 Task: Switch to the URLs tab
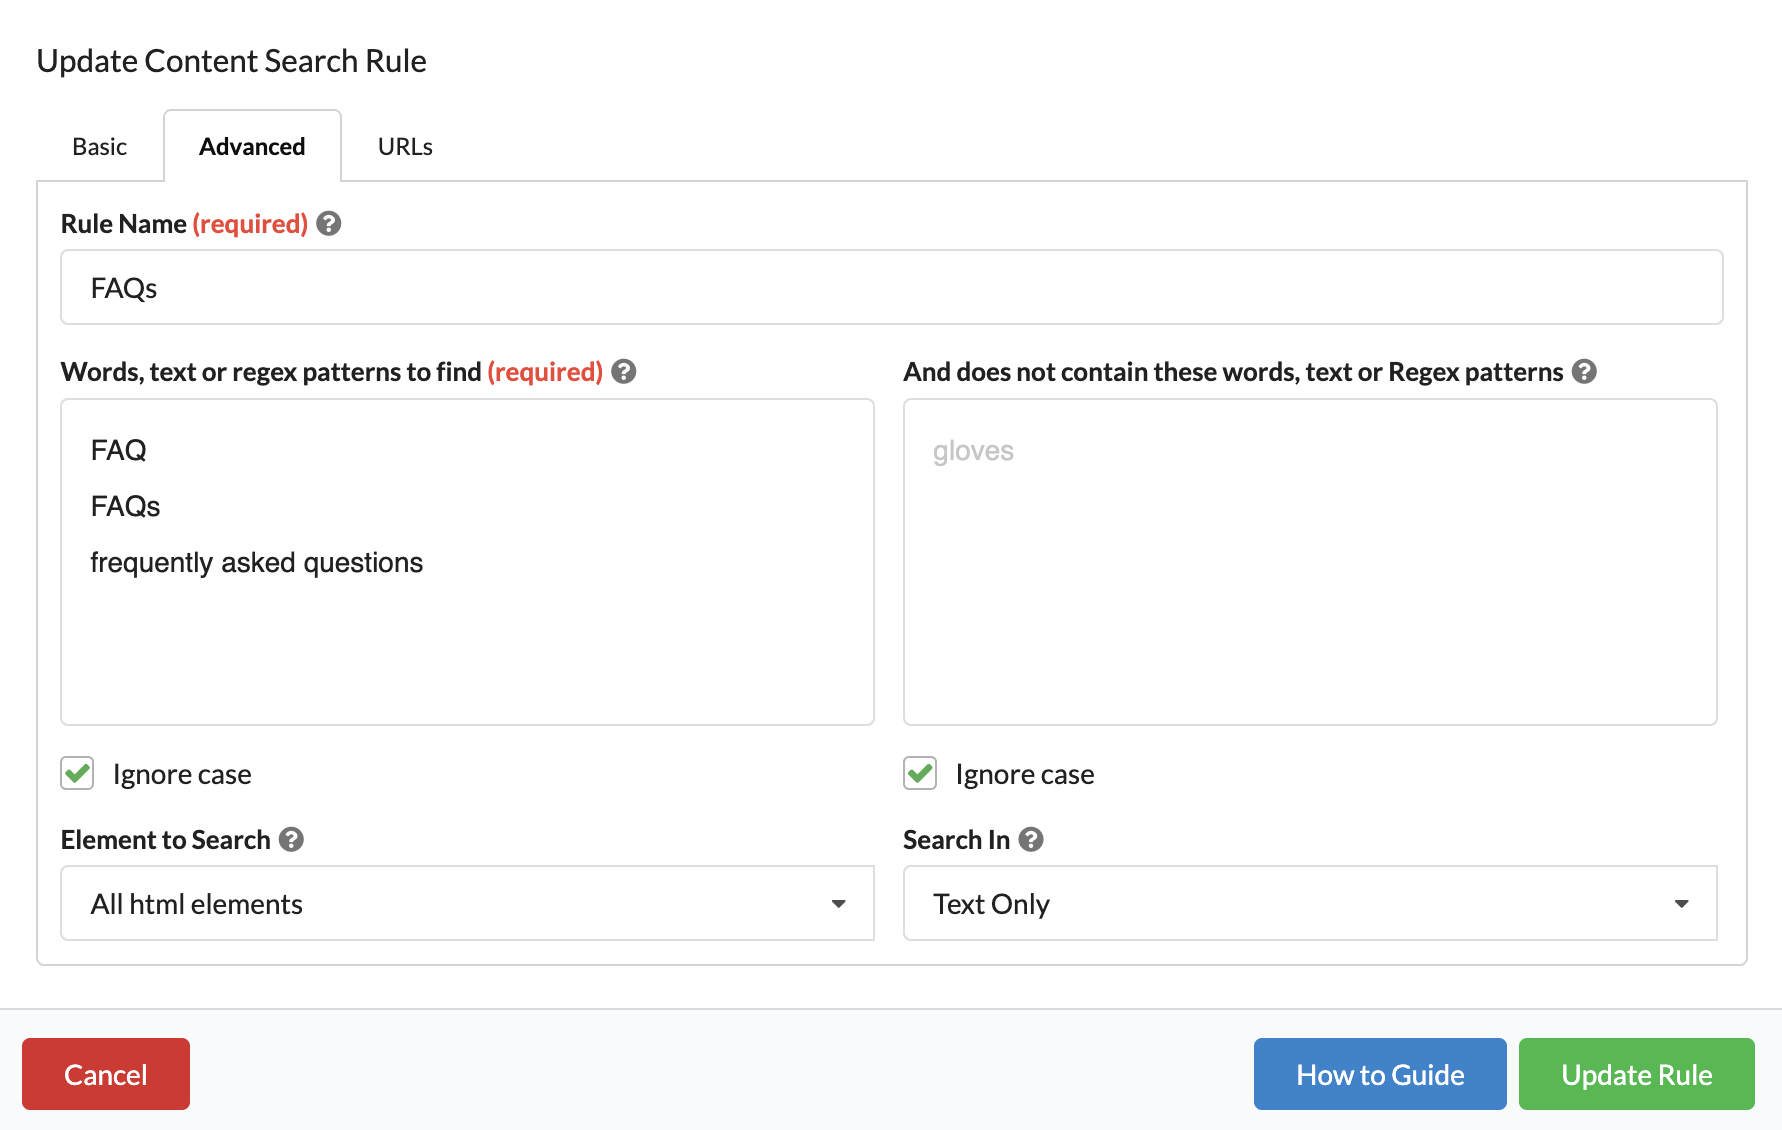point(405,147)
